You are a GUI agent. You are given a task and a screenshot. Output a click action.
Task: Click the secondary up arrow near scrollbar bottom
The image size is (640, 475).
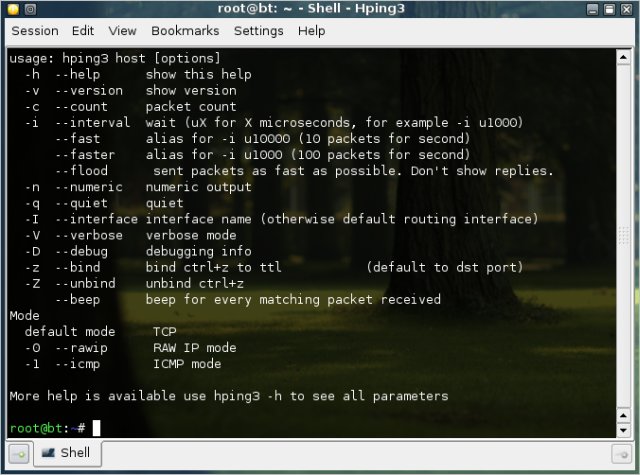pyautogui.click(x=623, y=416)
